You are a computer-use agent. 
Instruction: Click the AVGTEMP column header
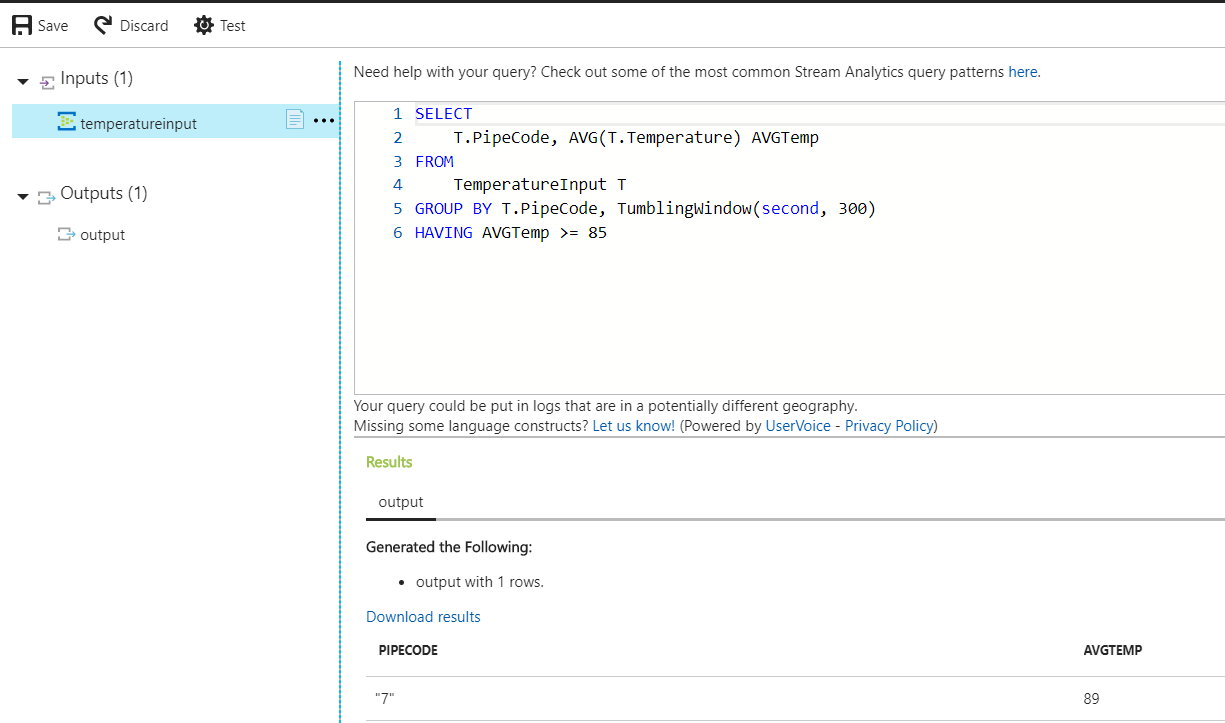tap(1113, 650)
